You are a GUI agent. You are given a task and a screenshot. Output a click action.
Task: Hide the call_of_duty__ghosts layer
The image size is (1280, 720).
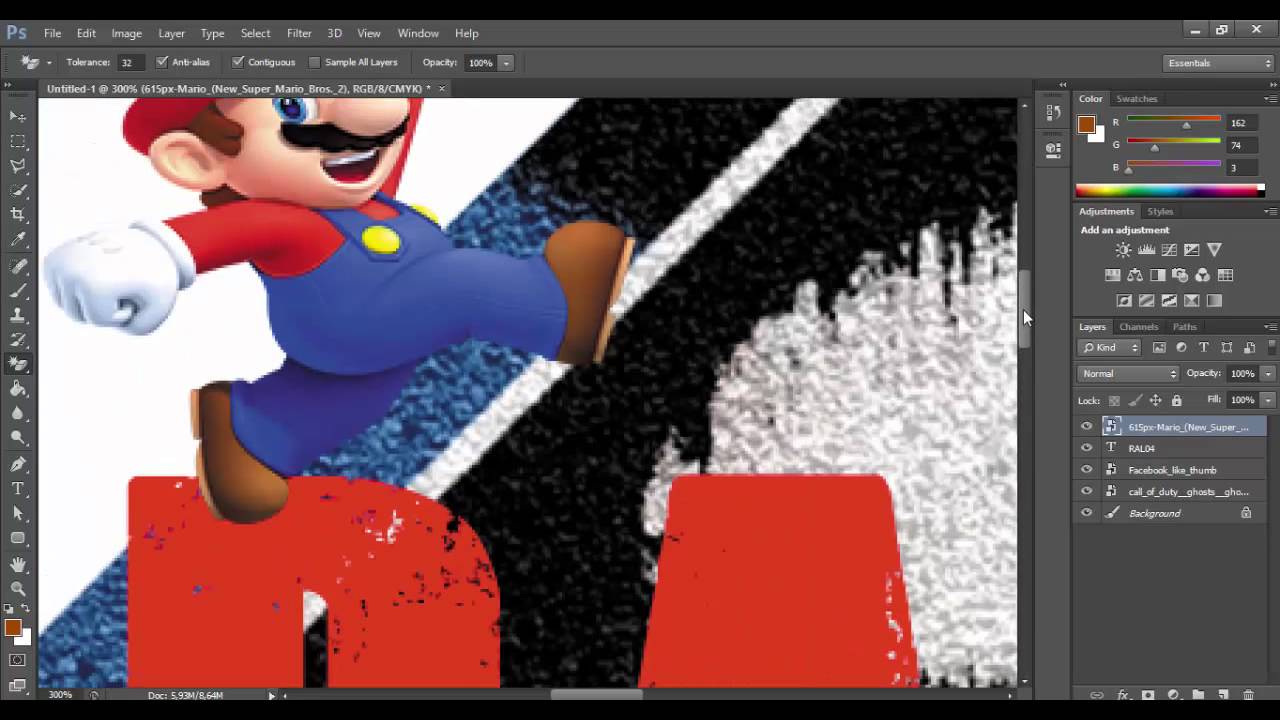[x=1087, y=491]
